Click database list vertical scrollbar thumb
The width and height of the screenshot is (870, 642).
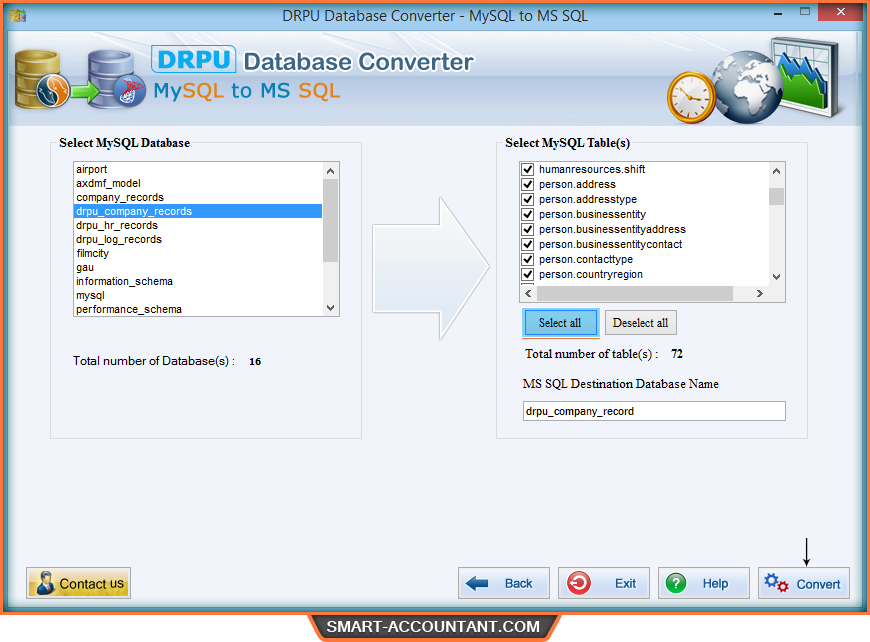pos(331,220)
